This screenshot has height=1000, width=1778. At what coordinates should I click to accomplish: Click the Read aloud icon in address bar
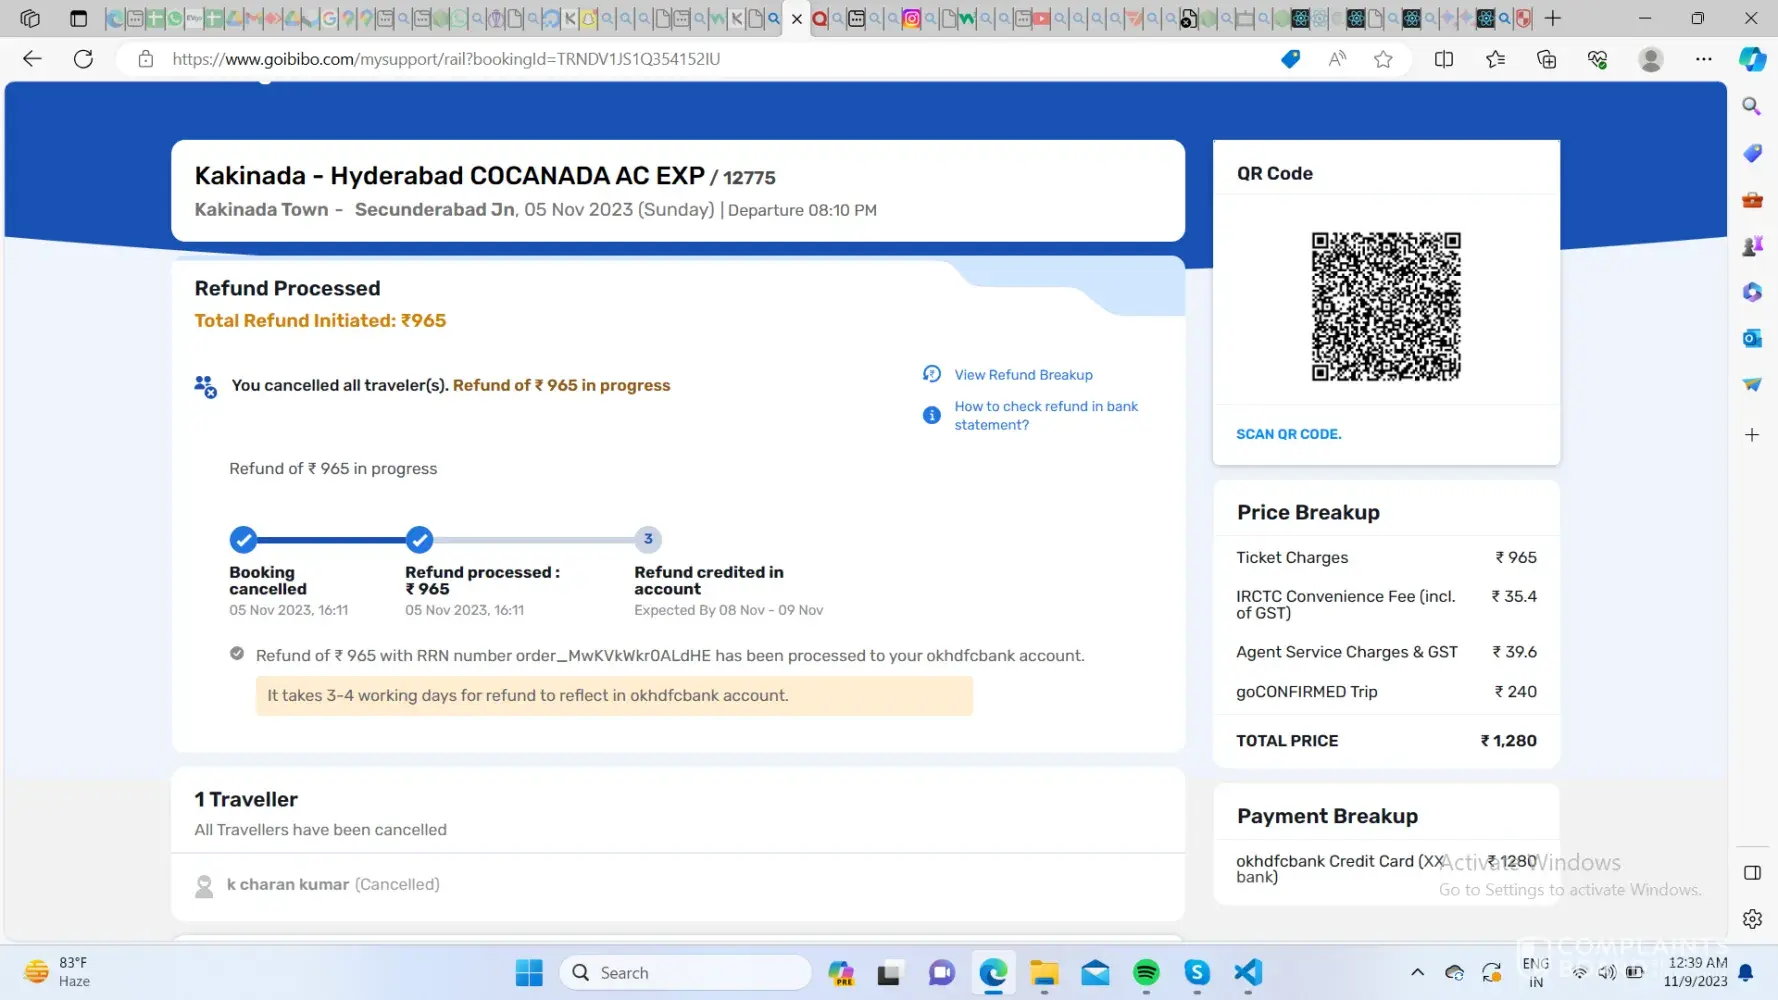point(1337,59)
